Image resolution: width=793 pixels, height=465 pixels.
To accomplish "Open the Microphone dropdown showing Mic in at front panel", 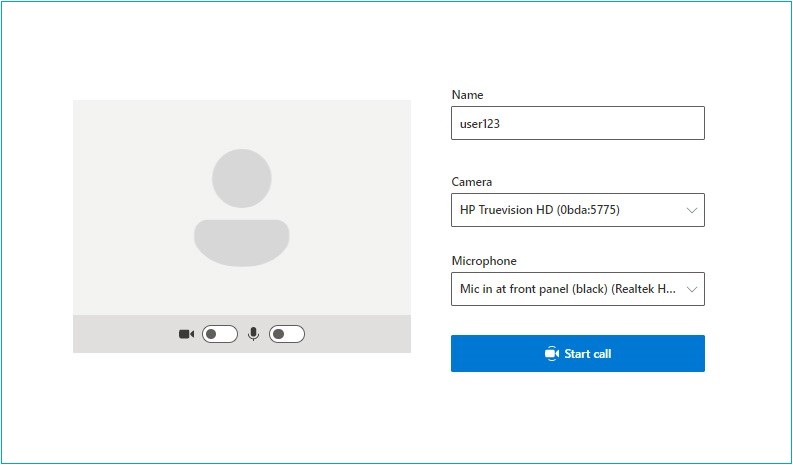I will (x=578, y=289).
